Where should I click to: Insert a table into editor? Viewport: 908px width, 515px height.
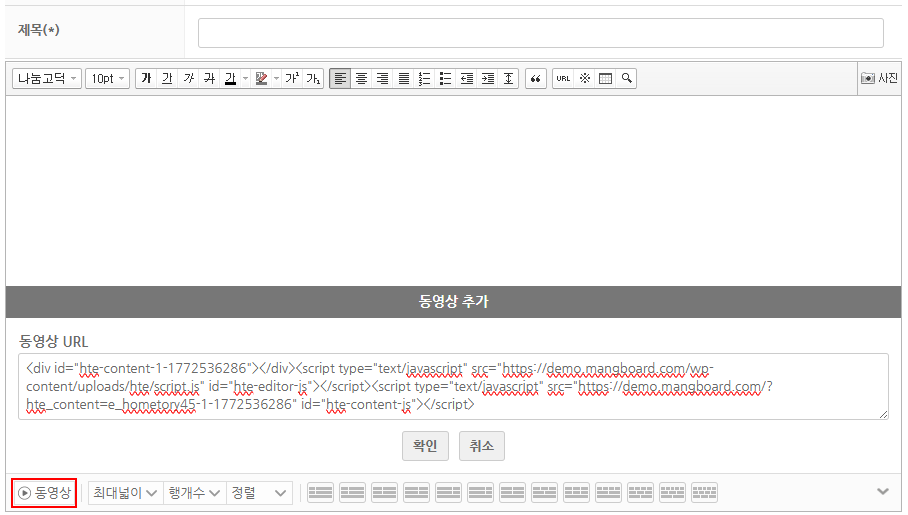605,78
